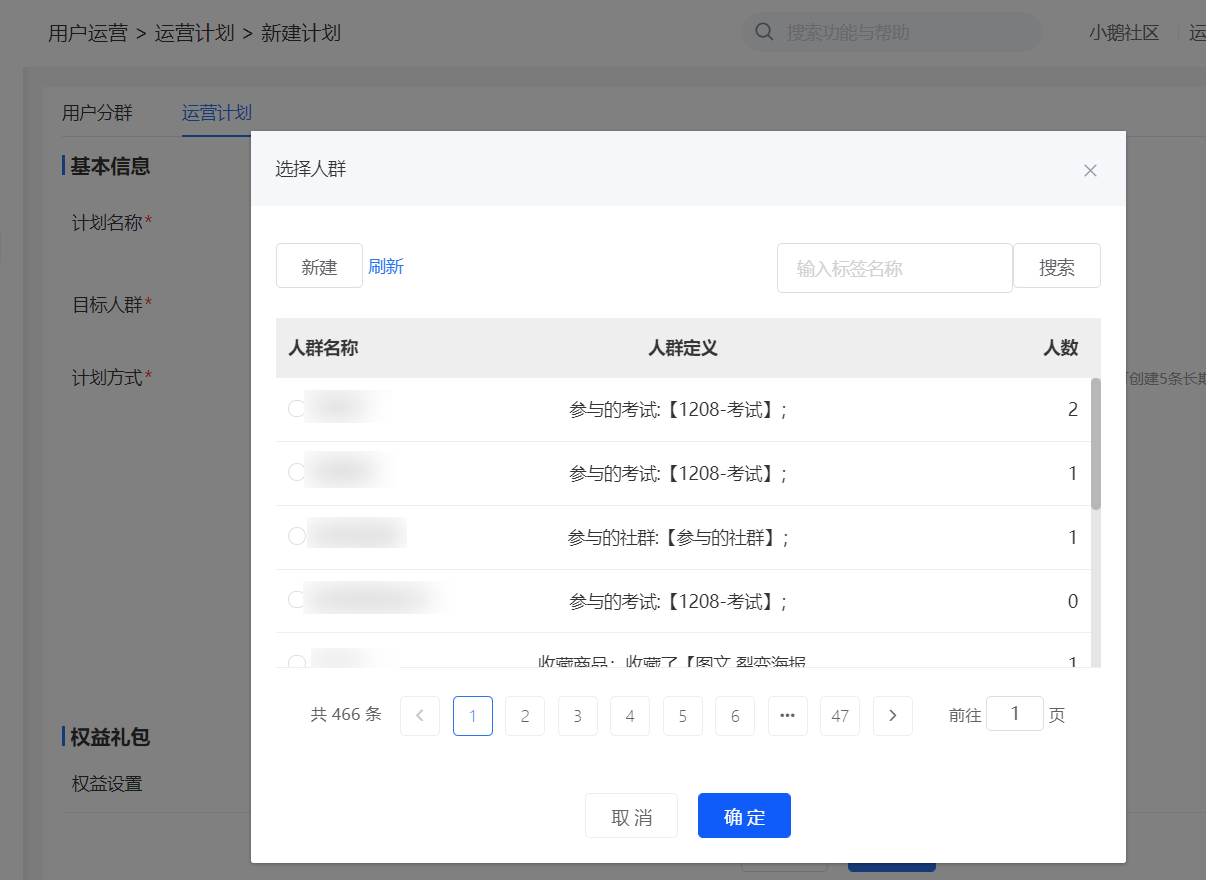
Task: Select radio button for first 1208-考试 row
Action: 296,408
